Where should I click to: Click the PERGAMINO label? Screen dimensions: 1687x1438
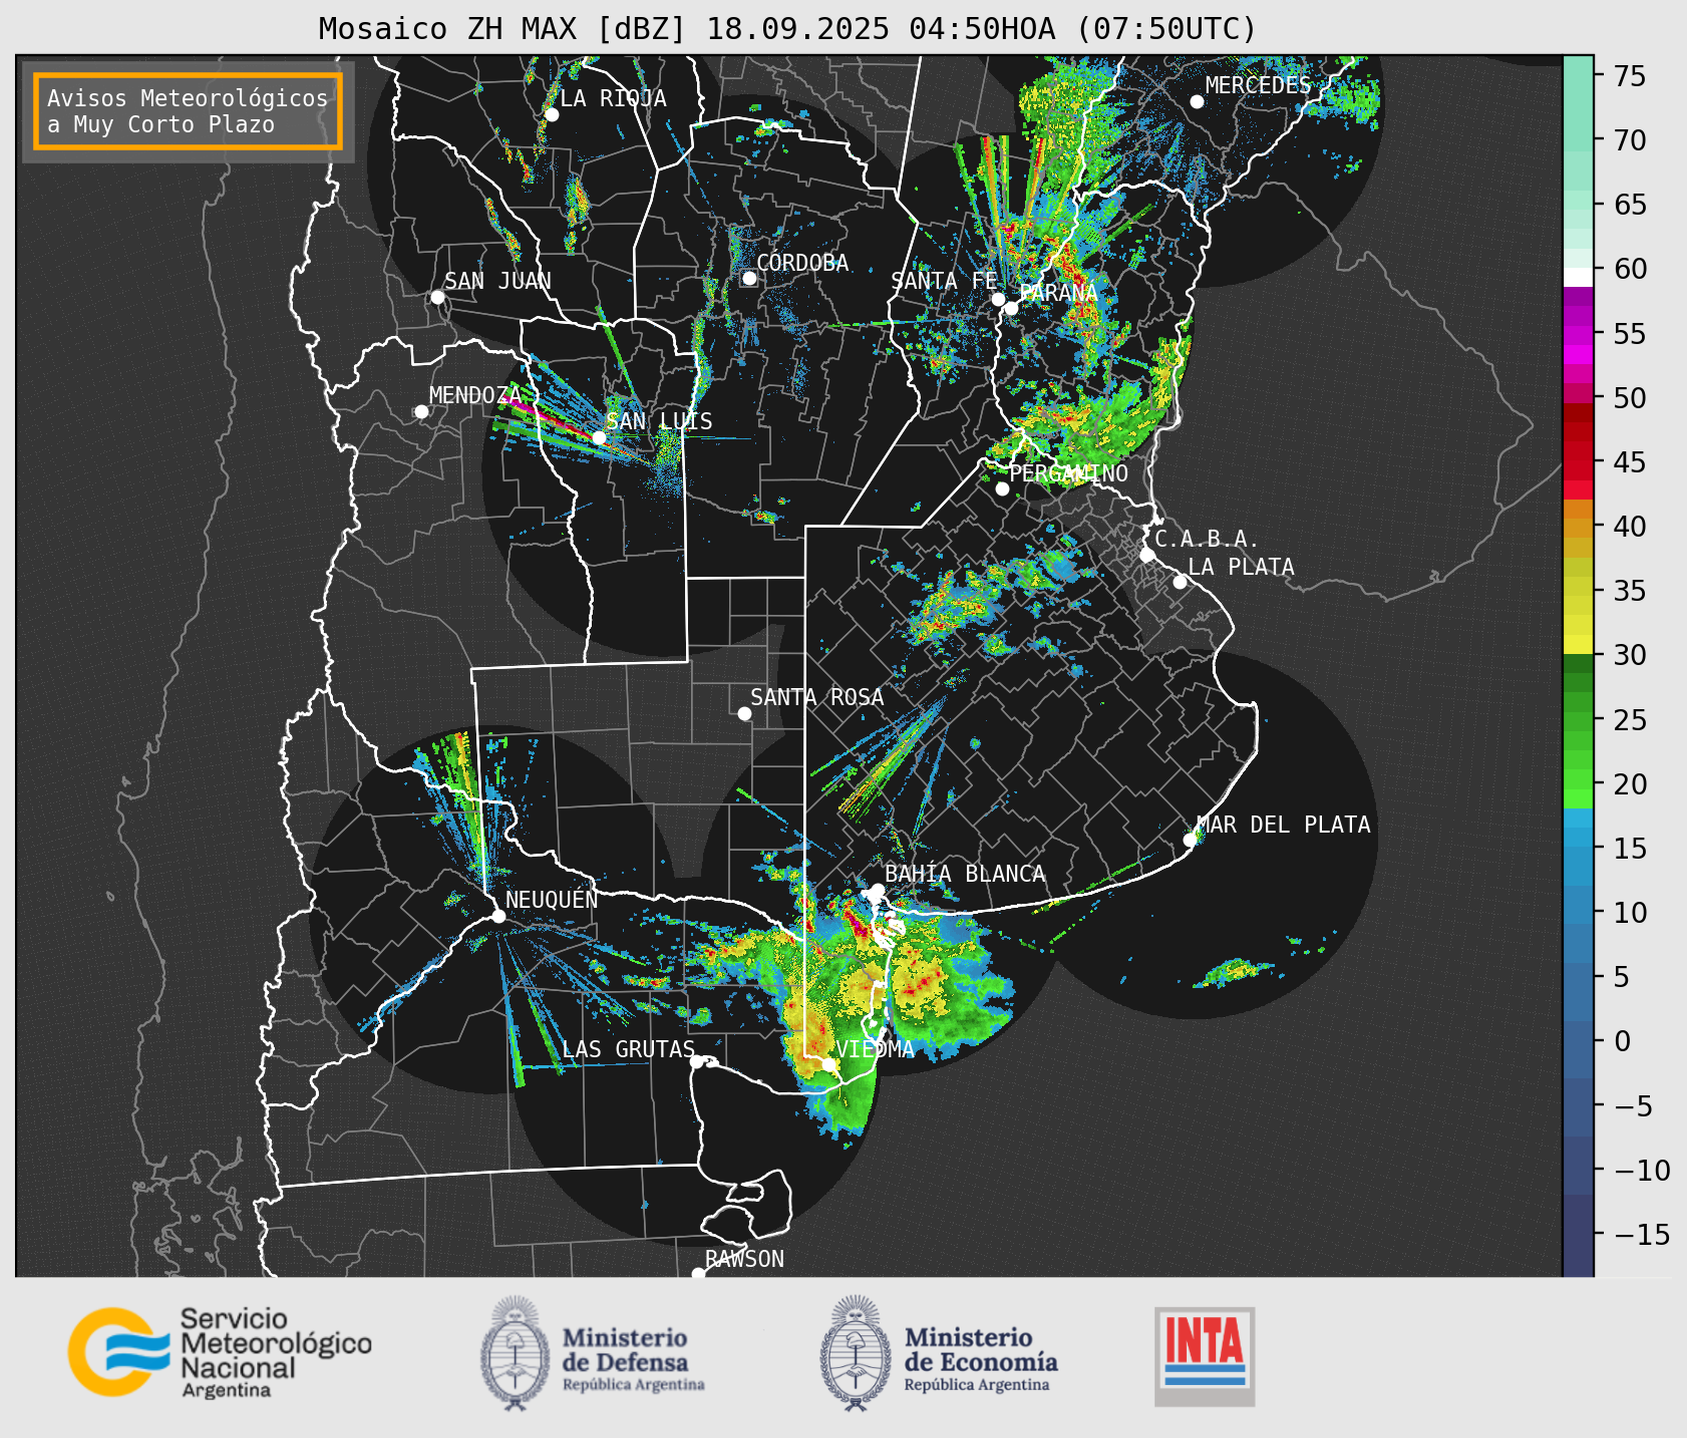coord(1068,473)
